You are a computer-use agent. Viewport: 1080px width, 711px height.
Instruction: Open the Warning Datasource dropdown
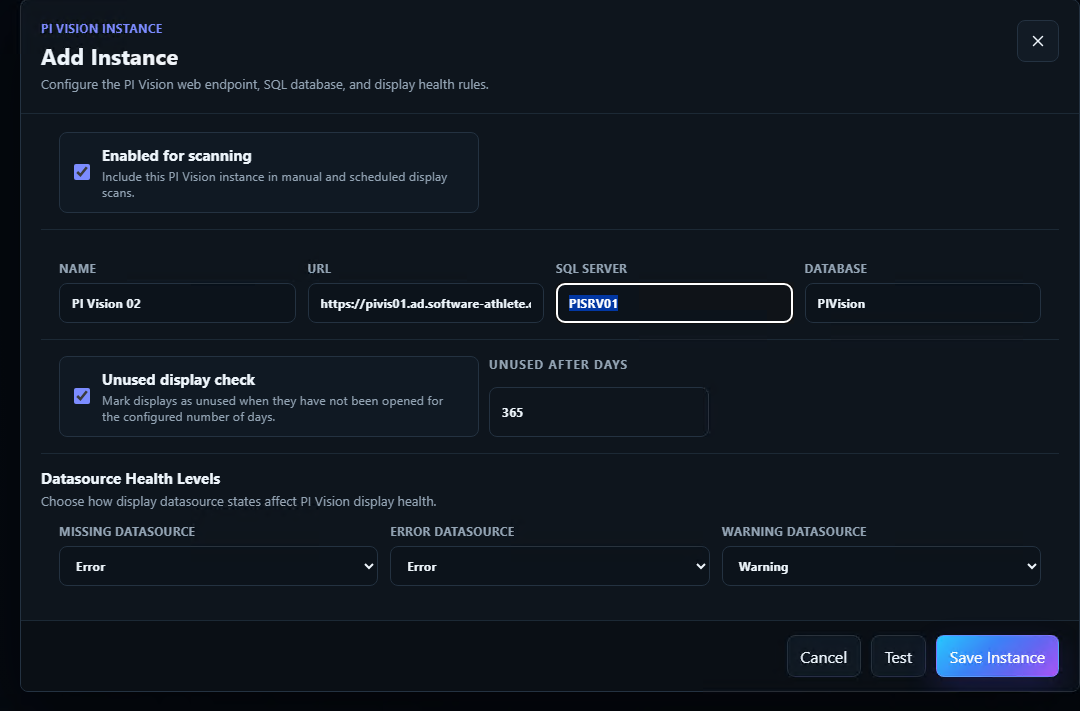tap(881, 566)
